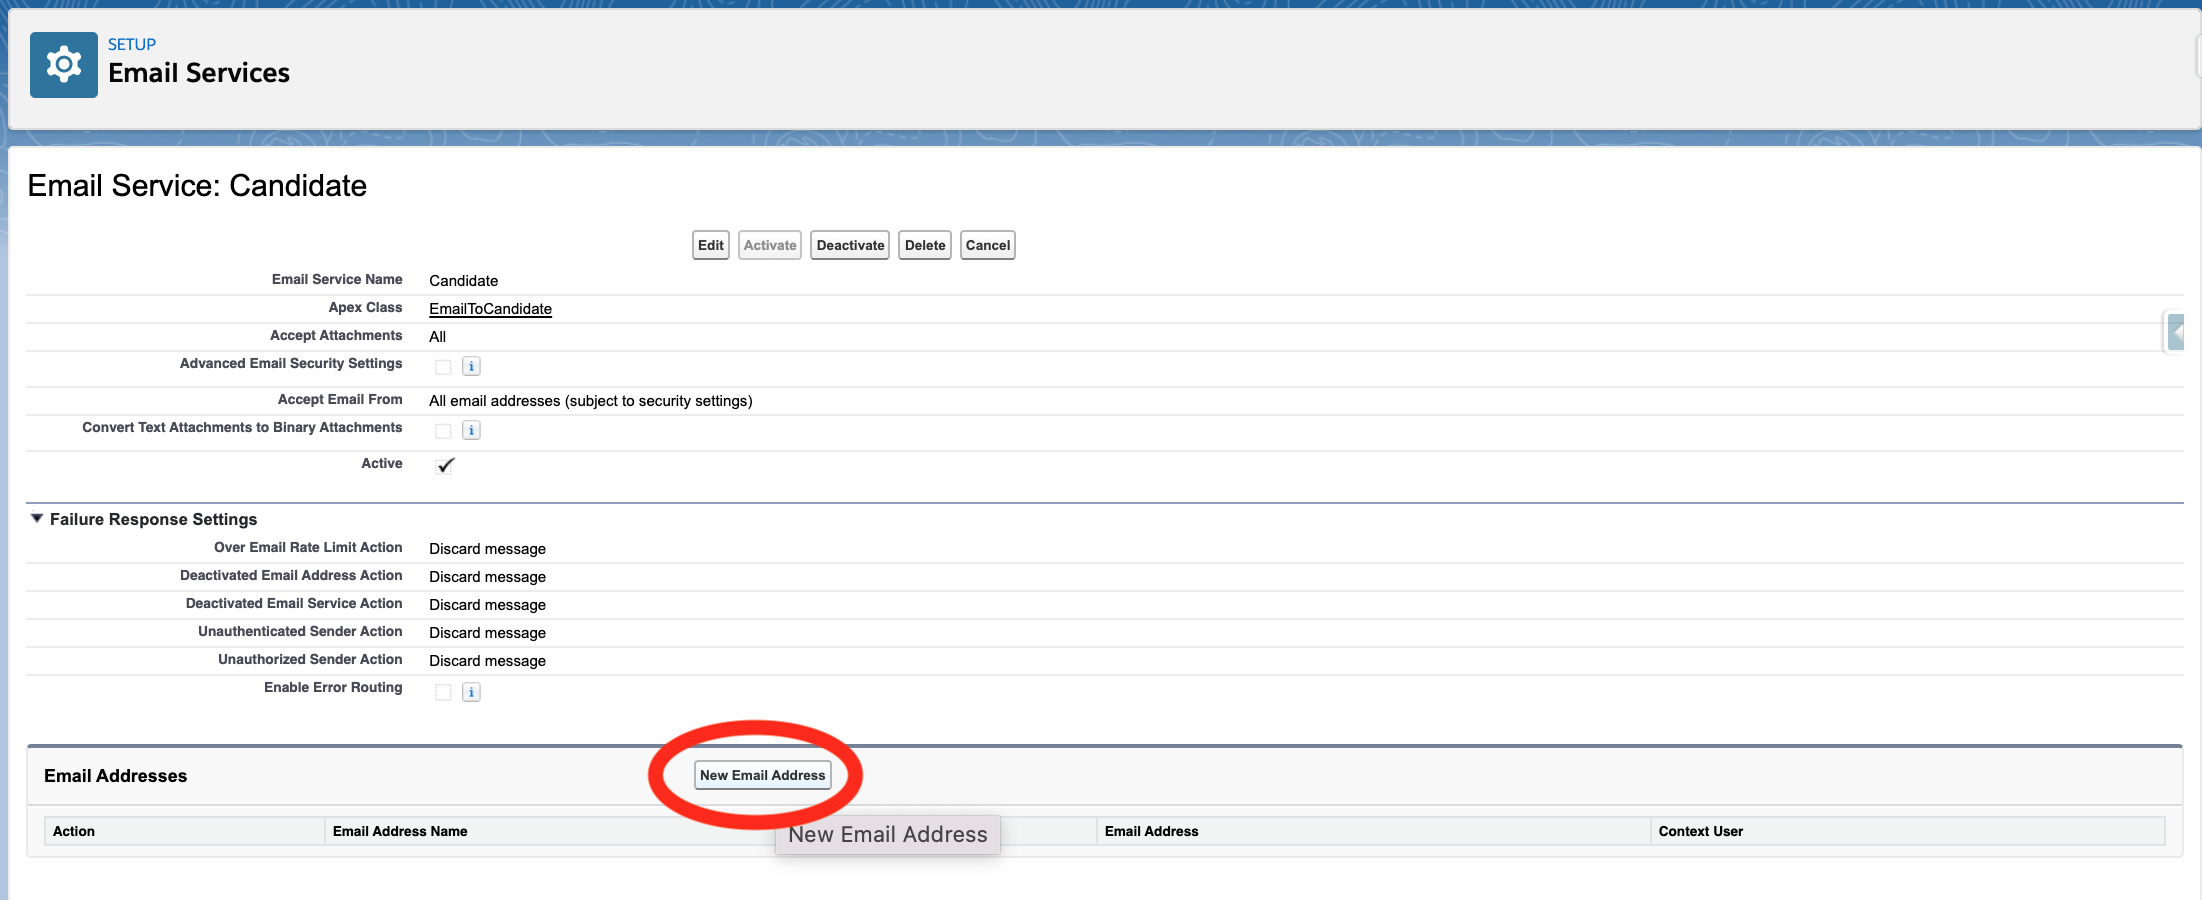This screenshot has height=900, width=2202.
Task: Click info icon beside Convert Text Attachments
Action: pyautogui.click(x=471, y=430)
